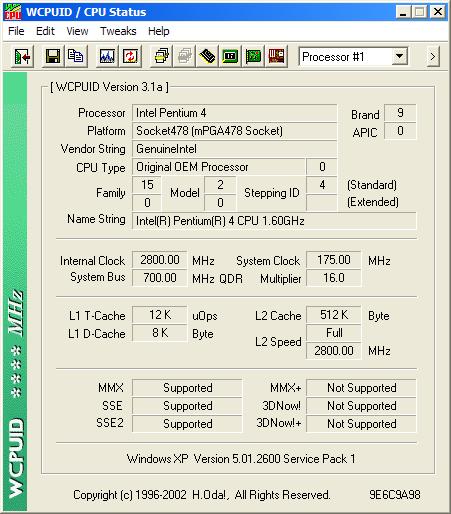The height and width of the screenshot is (514, 451).
Task: Click the Vendor String "GenuineIntel"
Action: (234, 149)
